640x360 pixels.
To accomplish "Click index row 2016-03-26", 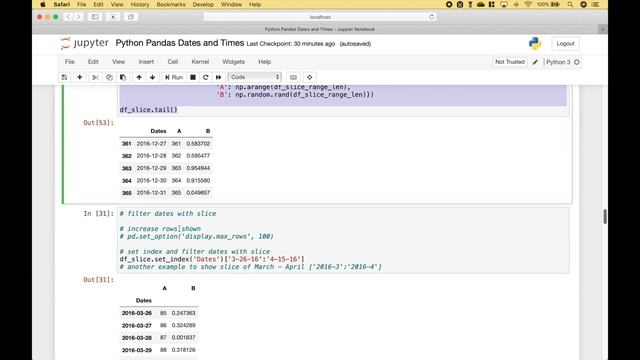I will 137,313.
